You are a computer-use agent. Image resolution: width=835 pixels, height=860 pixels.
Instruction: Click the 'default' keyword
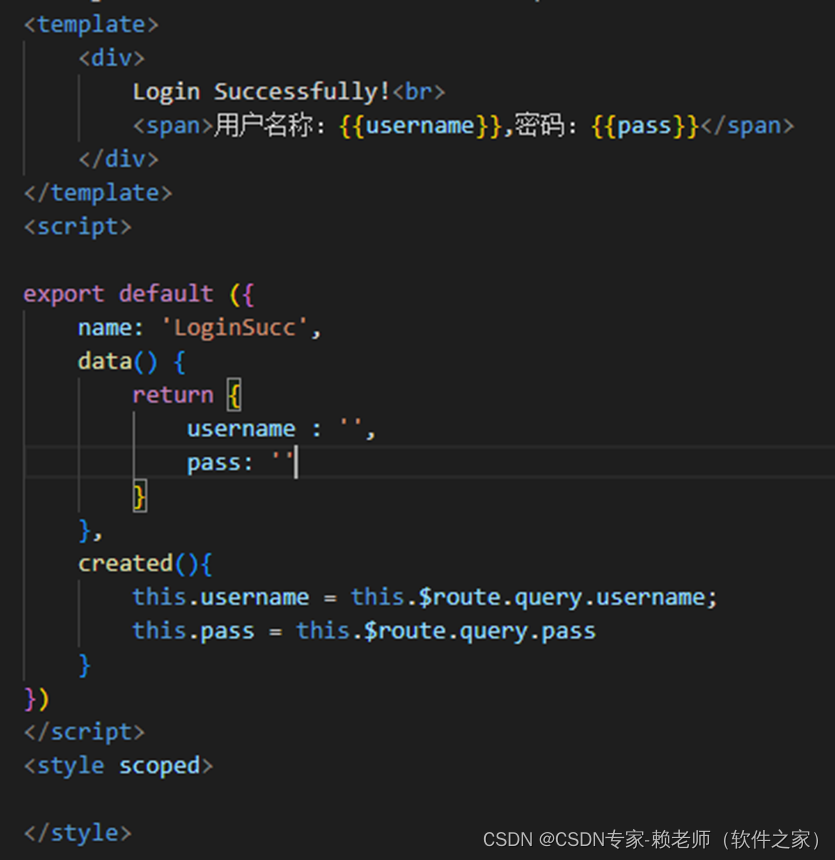(166, 293)
